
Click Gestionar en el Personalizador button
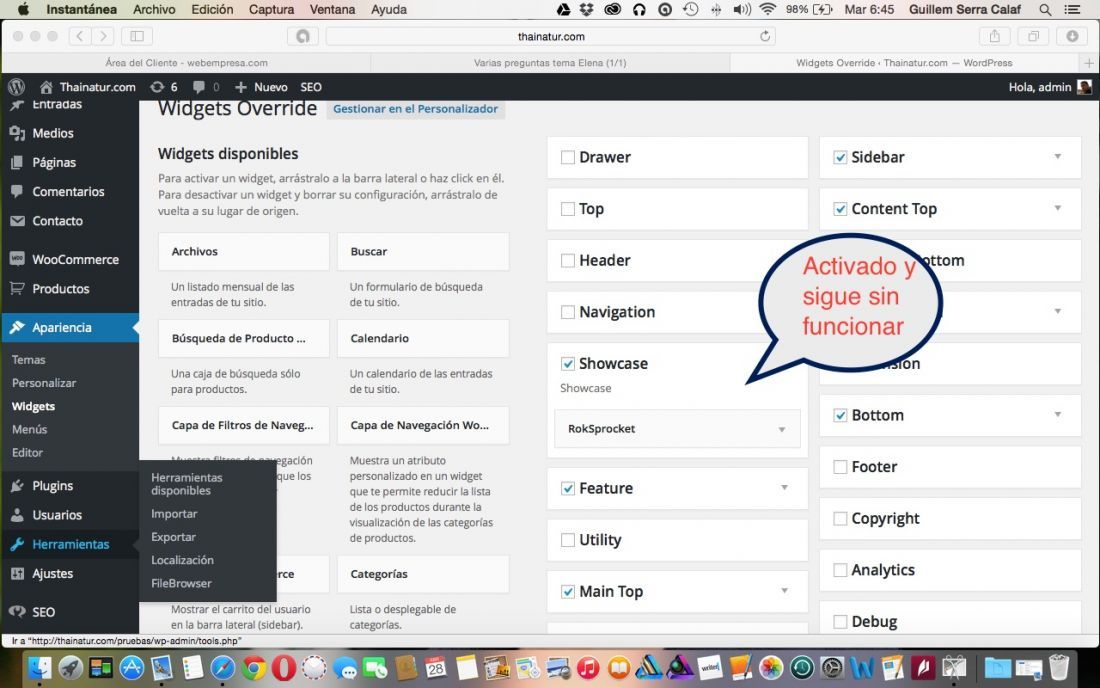(x=415, y=109)
